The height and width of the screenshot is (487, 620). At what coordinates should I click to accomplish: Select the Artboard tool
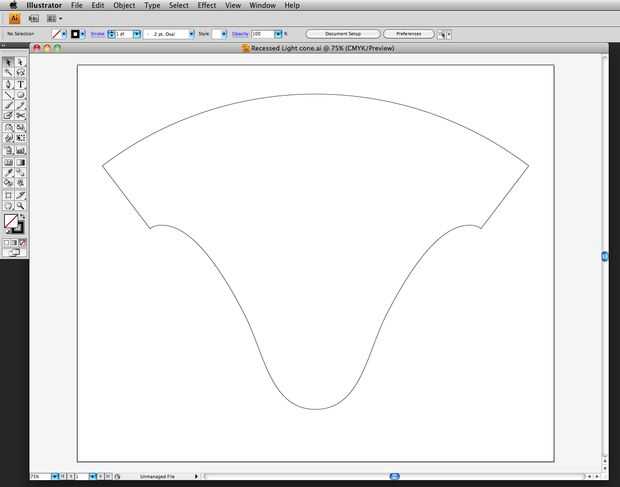(8, 195)
